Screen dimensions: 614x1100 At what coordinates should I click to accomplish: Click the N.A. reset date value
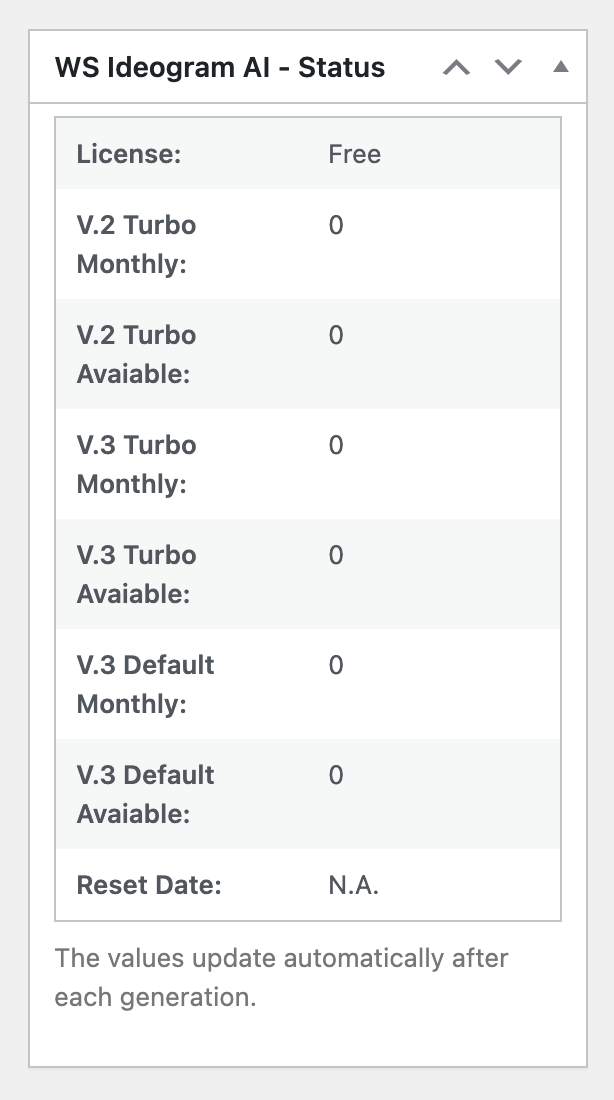click(x=353, y=885)
